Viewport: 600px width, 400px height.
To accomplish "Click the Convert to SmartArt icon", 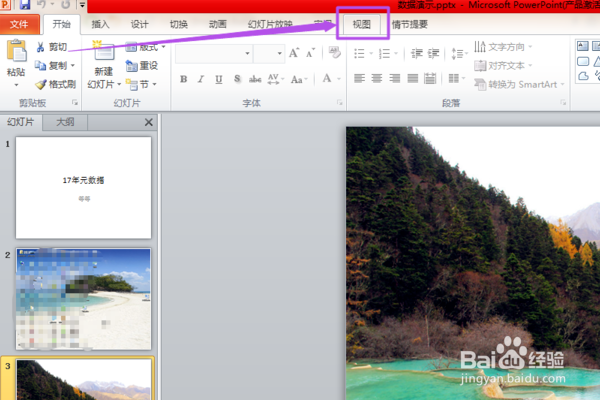I will (x=480, y=84).
